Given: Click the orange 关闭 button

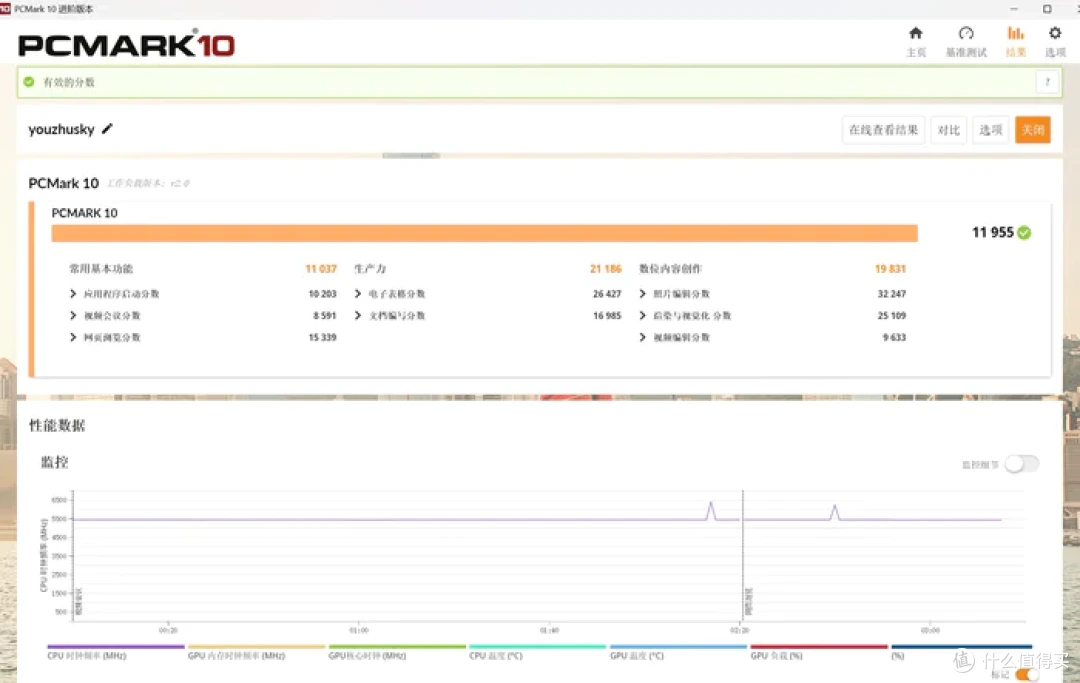Looking at the screenshot, I should point(1032,130).
